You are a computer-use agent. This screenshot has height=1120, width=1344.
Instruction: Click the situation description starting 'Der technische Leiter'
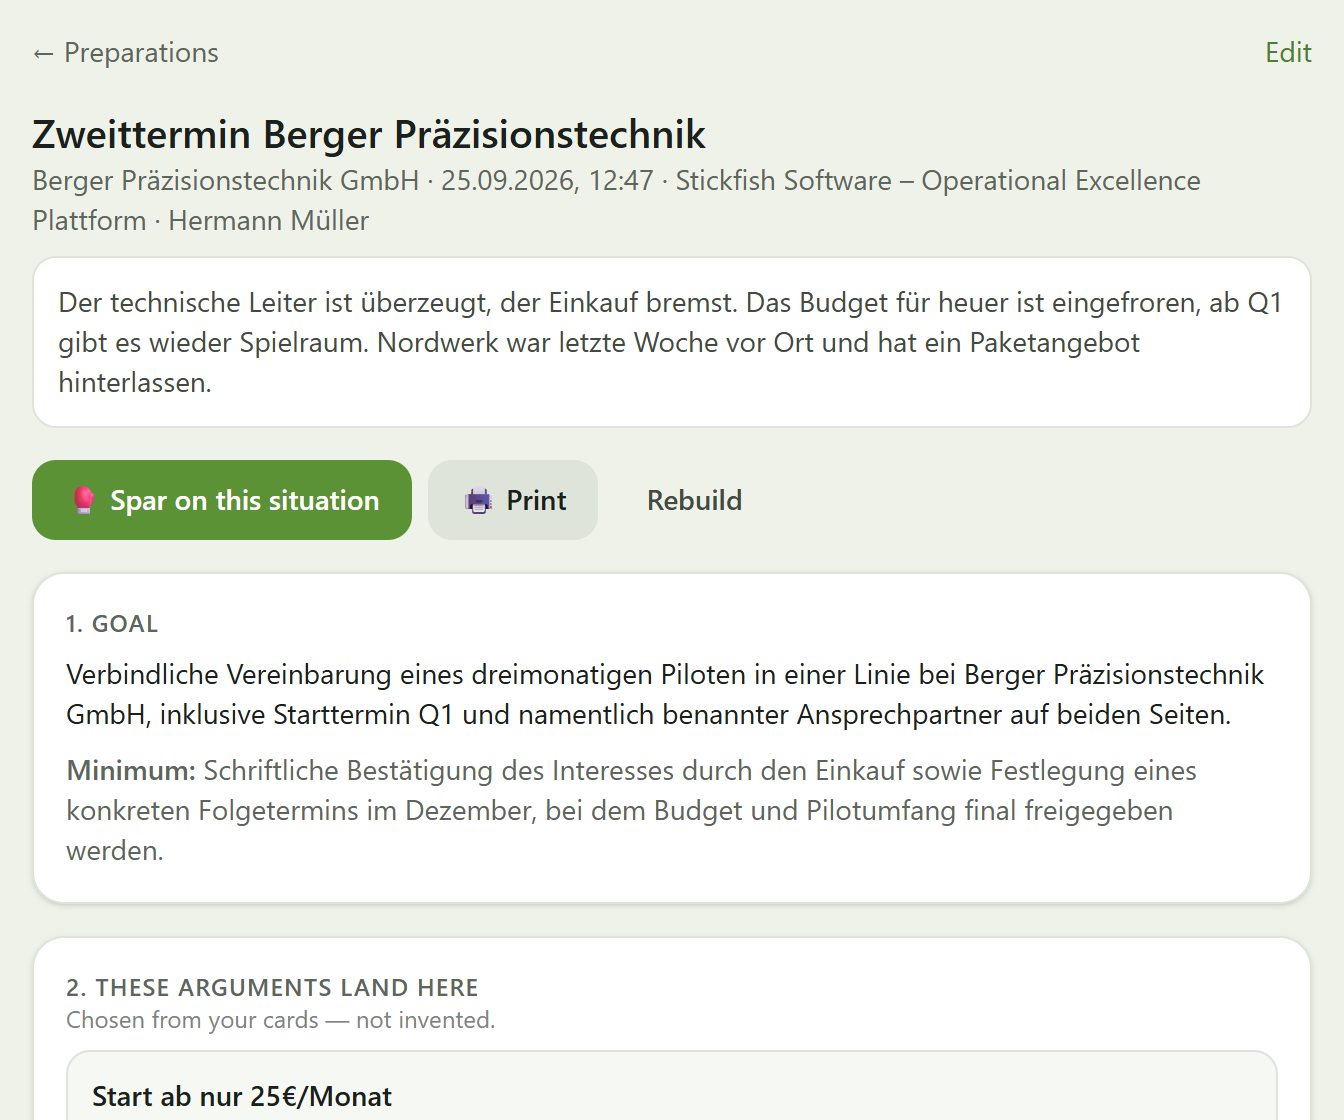tap(672, 342)
